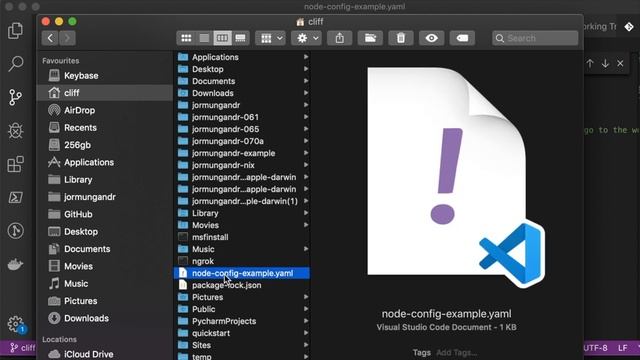
Task: Select AirDrop in Finder sidebar
Action: tap(105, 110)
